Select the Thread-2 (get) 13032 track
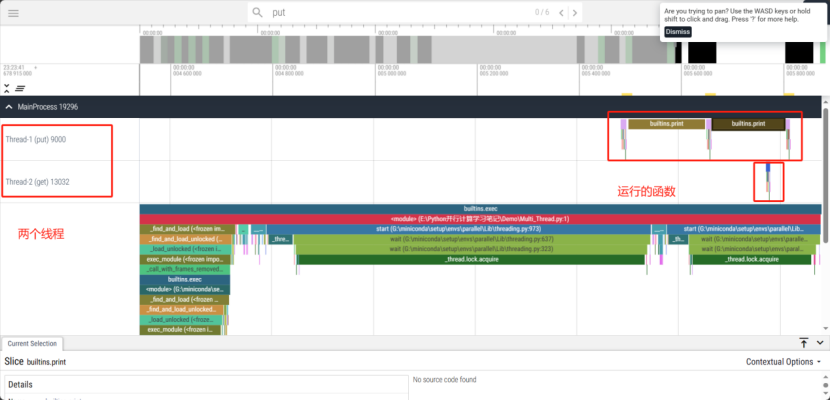 [37, 182]
